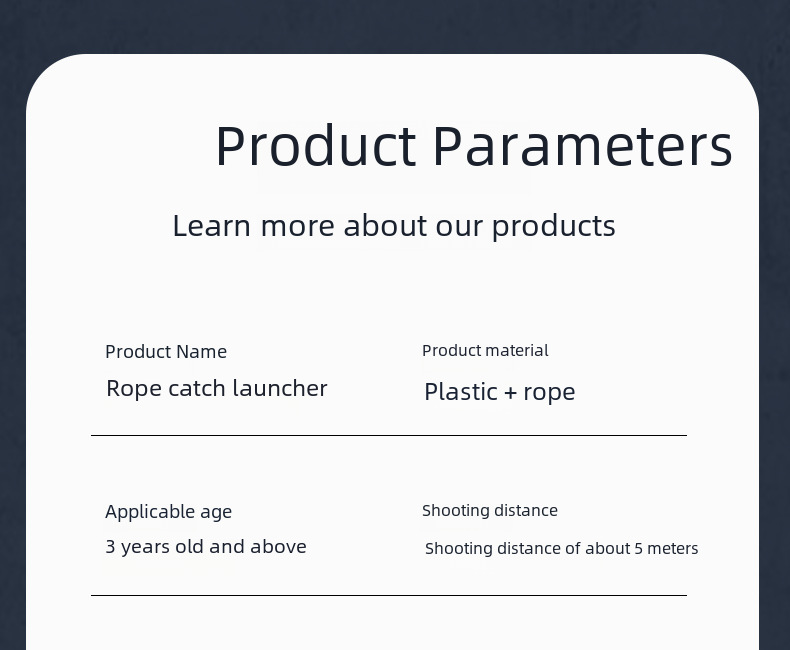790x650 pixels.
Task: Click the 'Plastic + rope' value text
Action: (x=499, y=392)
